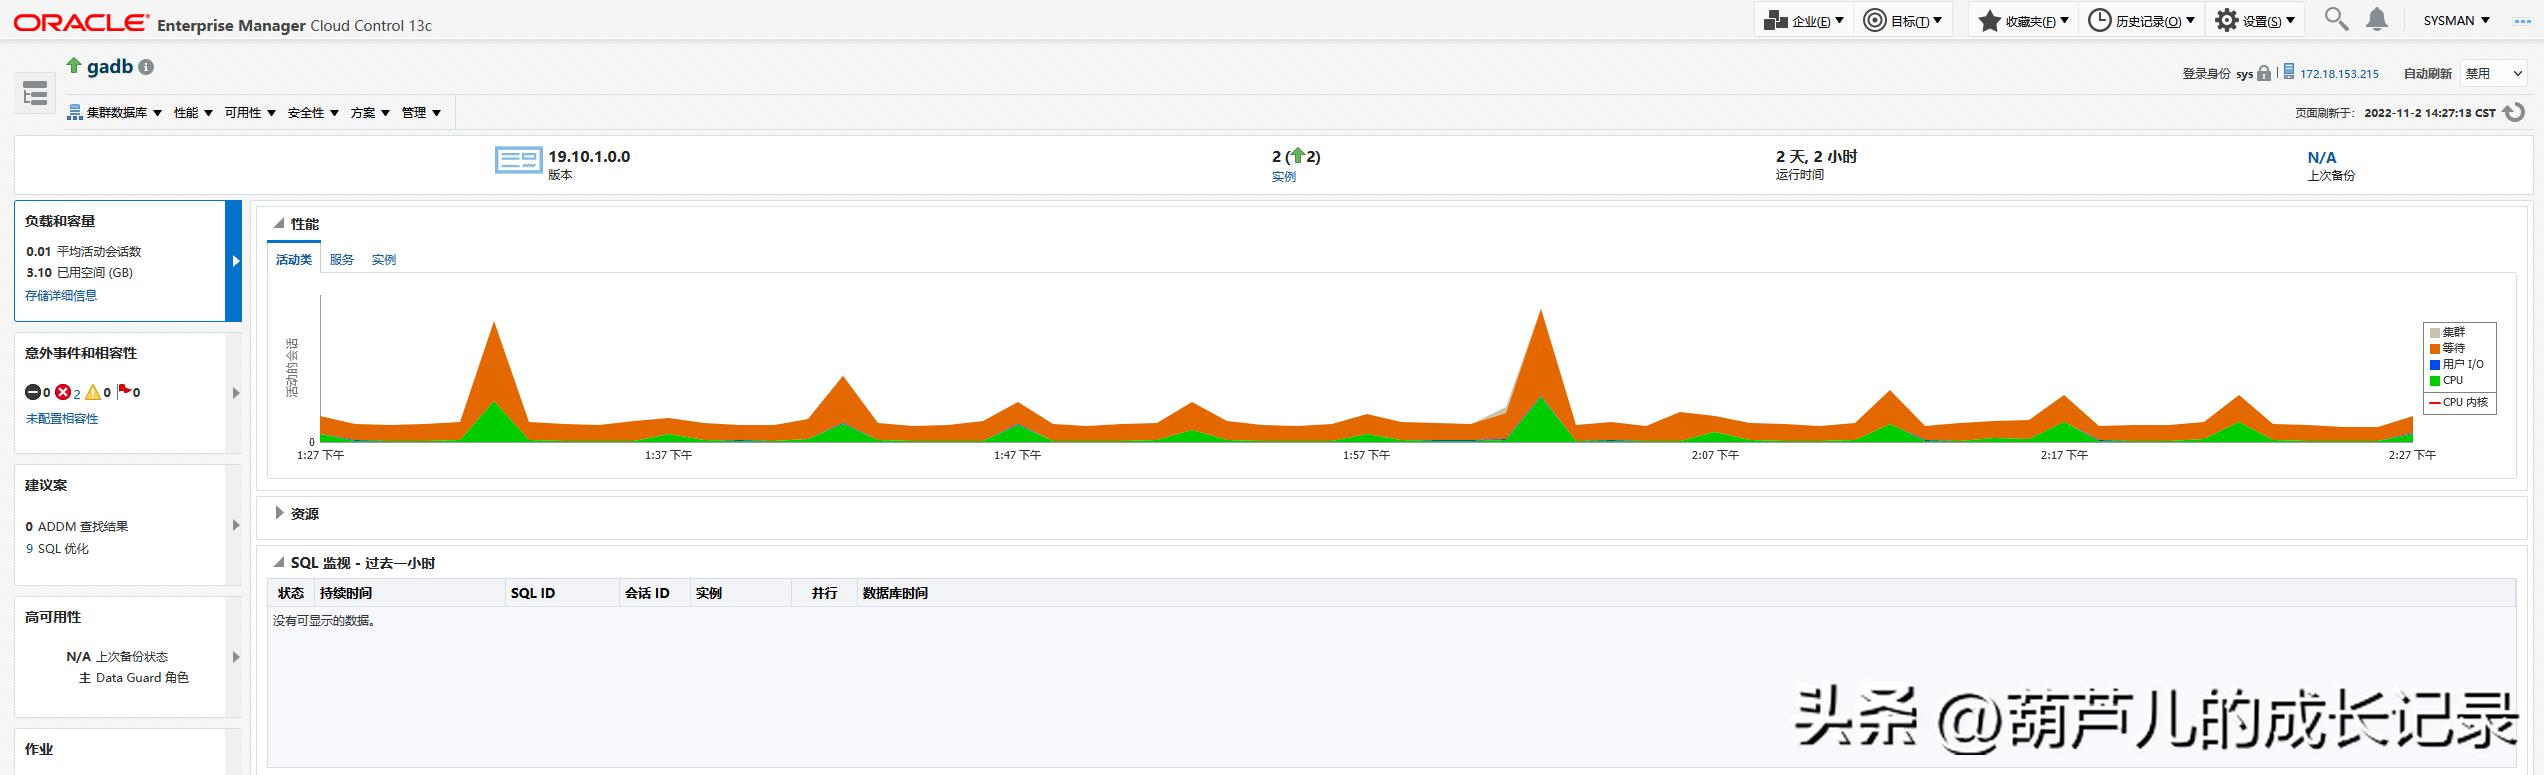Click the Cluster (集群) legend swatch
The width and height of the screenshot is (2544, 775).
pos(2435,332)
